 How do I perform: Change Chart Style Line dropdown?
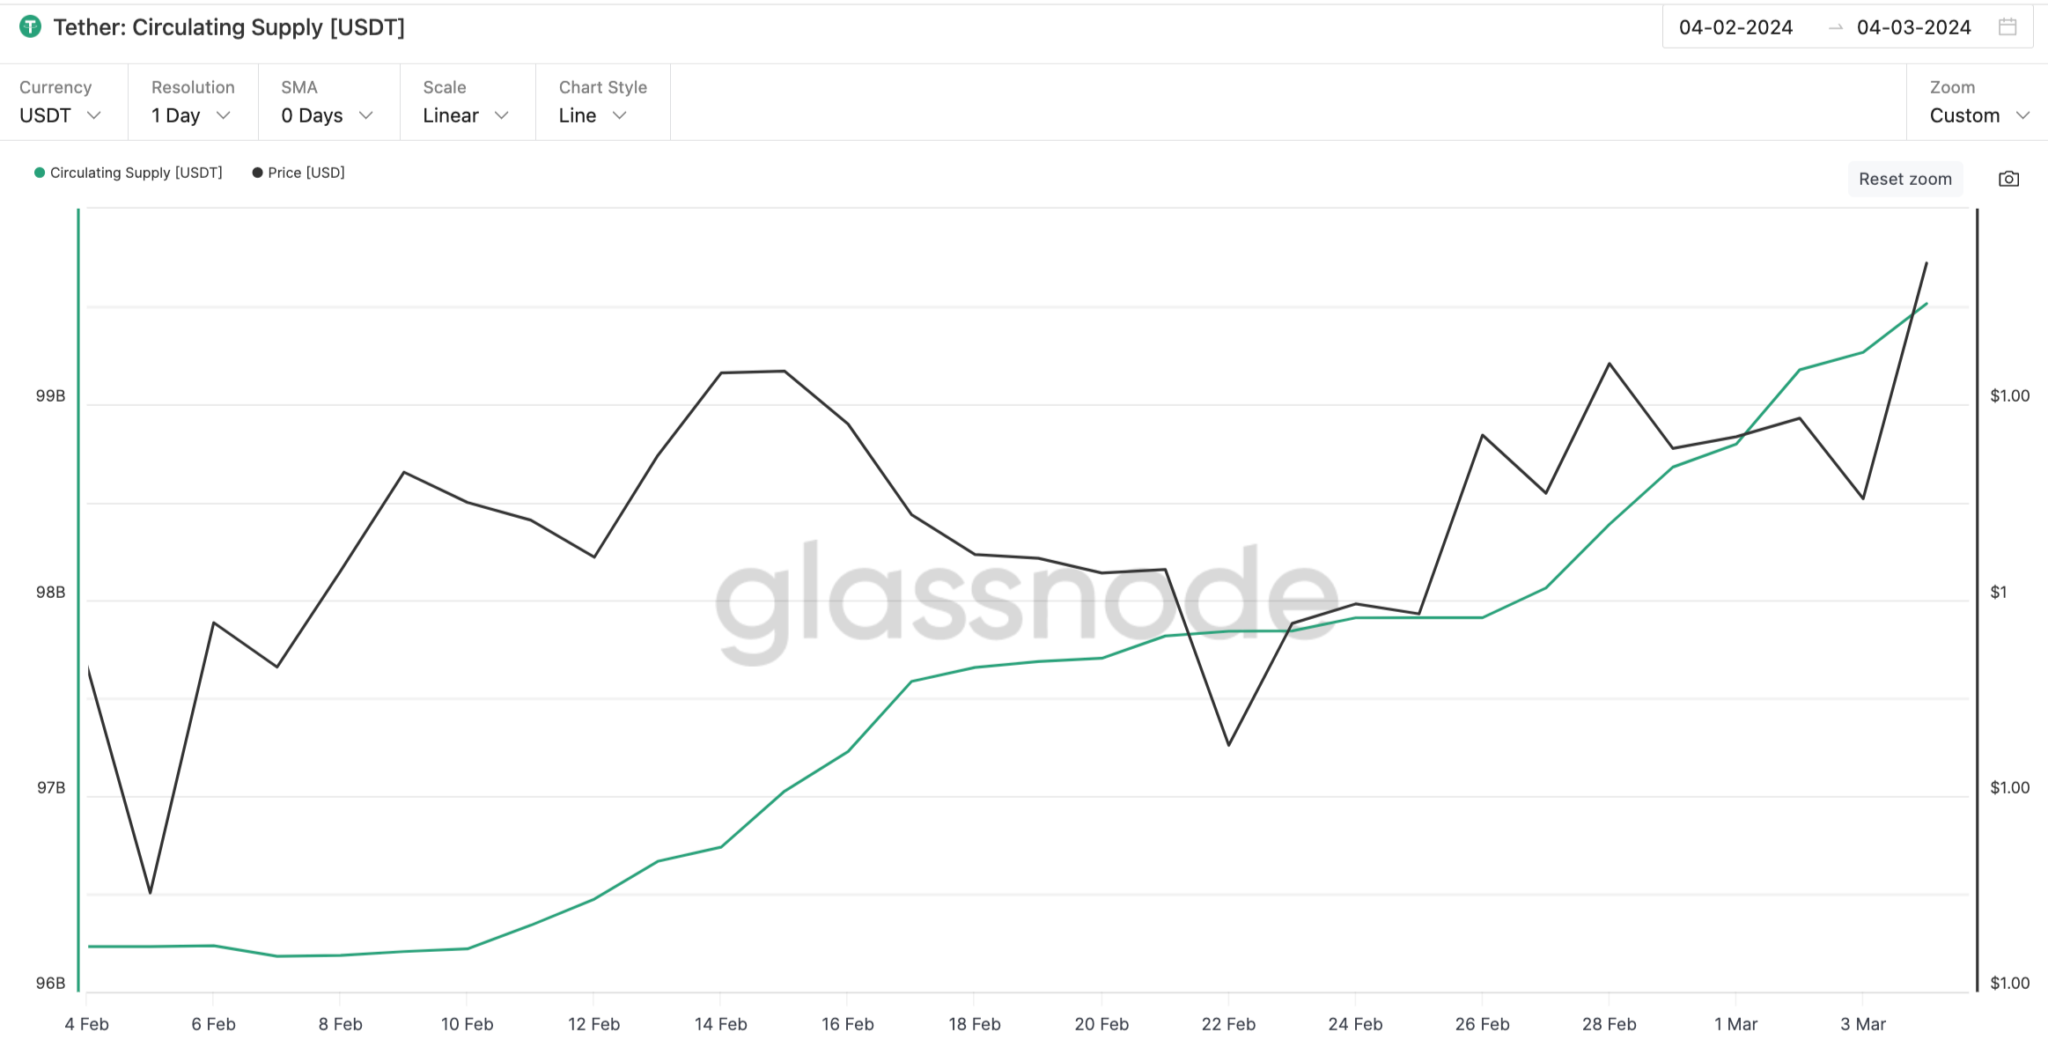click(593, 115)
